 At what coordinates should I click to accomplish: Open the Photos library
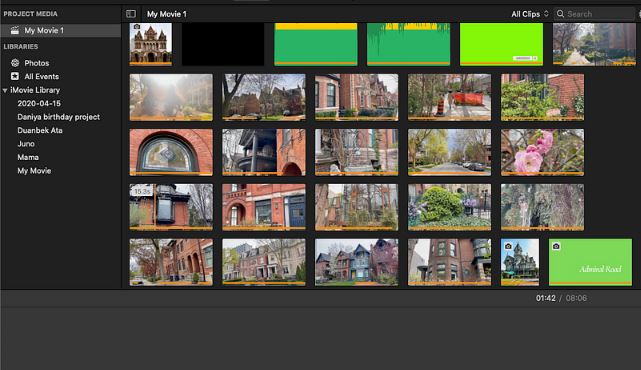pos(37,63)
